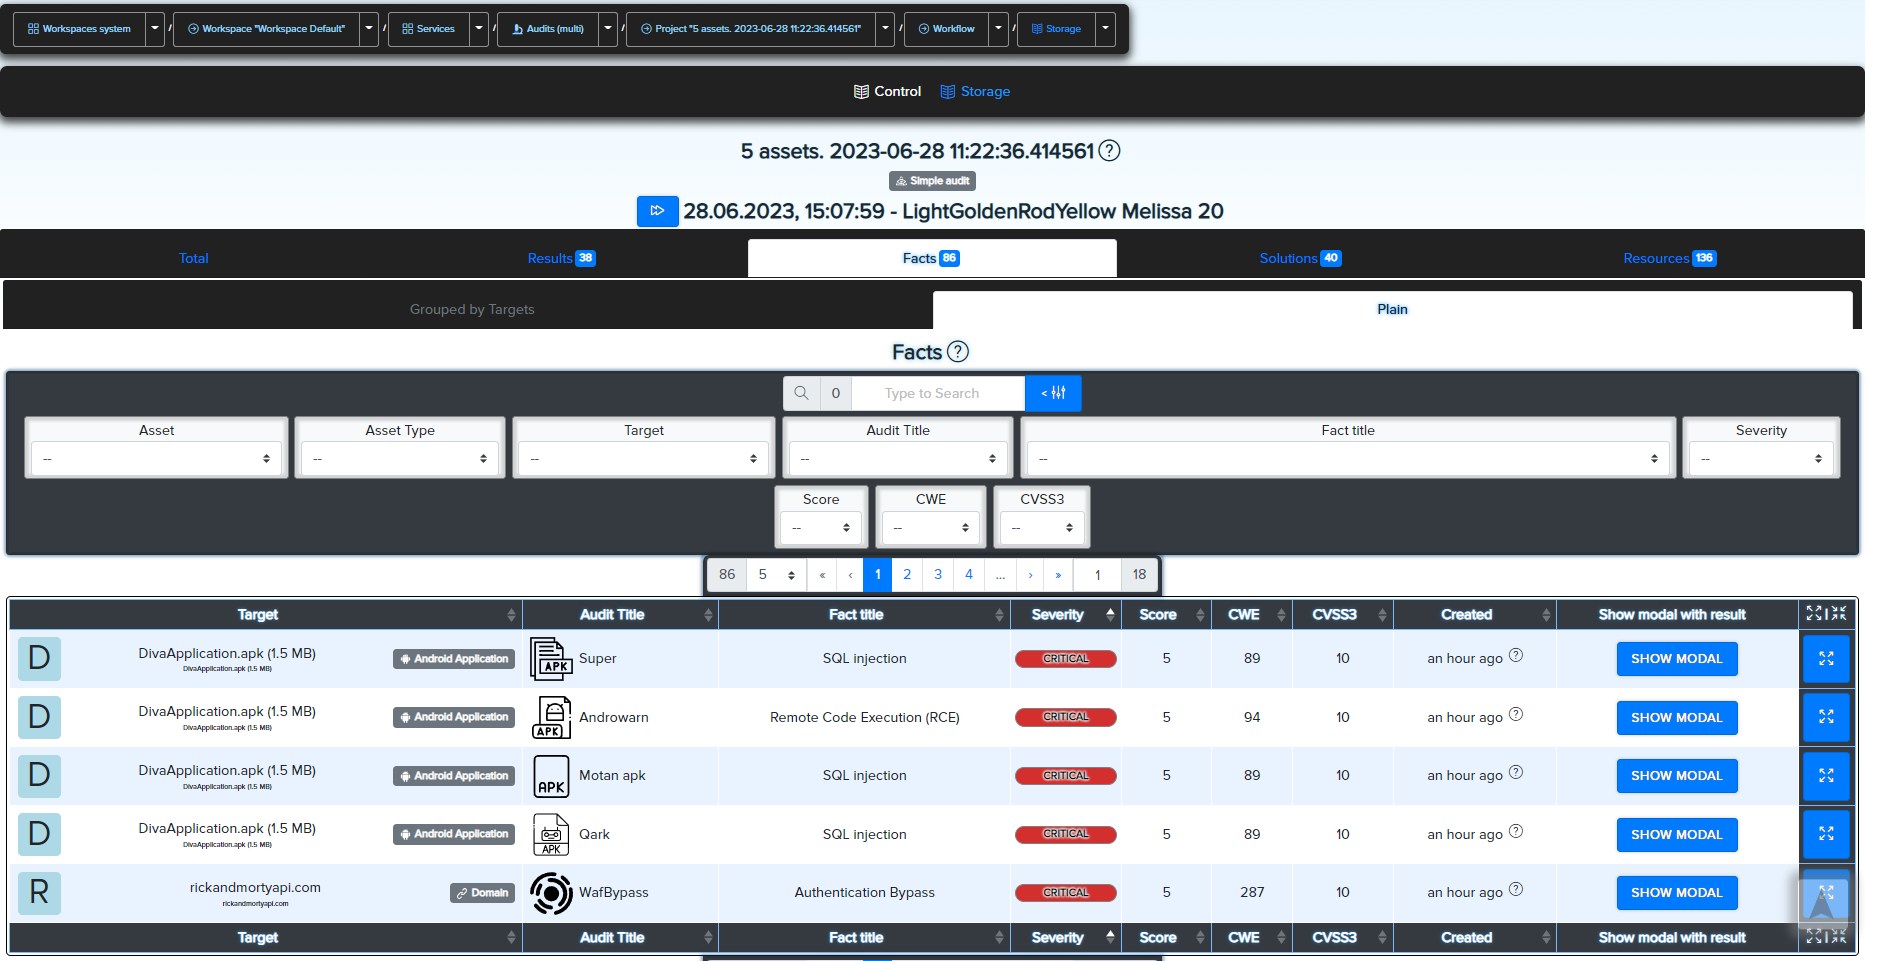Open the Target filter dropdown
Screen dimensions: 1877x961
coord(644,458)
